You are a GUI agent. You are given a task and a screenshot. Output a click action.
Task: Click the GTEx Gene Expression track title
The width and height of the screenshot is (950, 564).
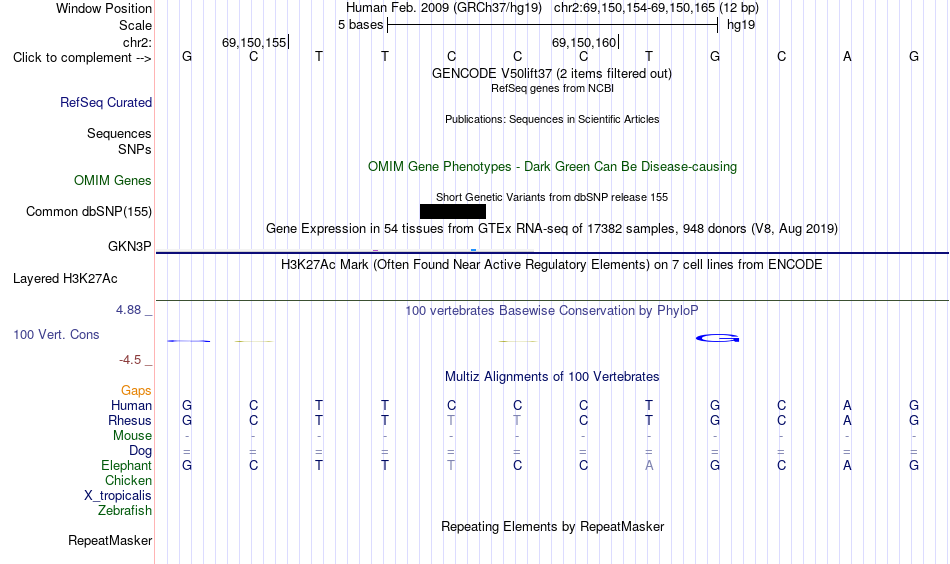tap(552, 228)
